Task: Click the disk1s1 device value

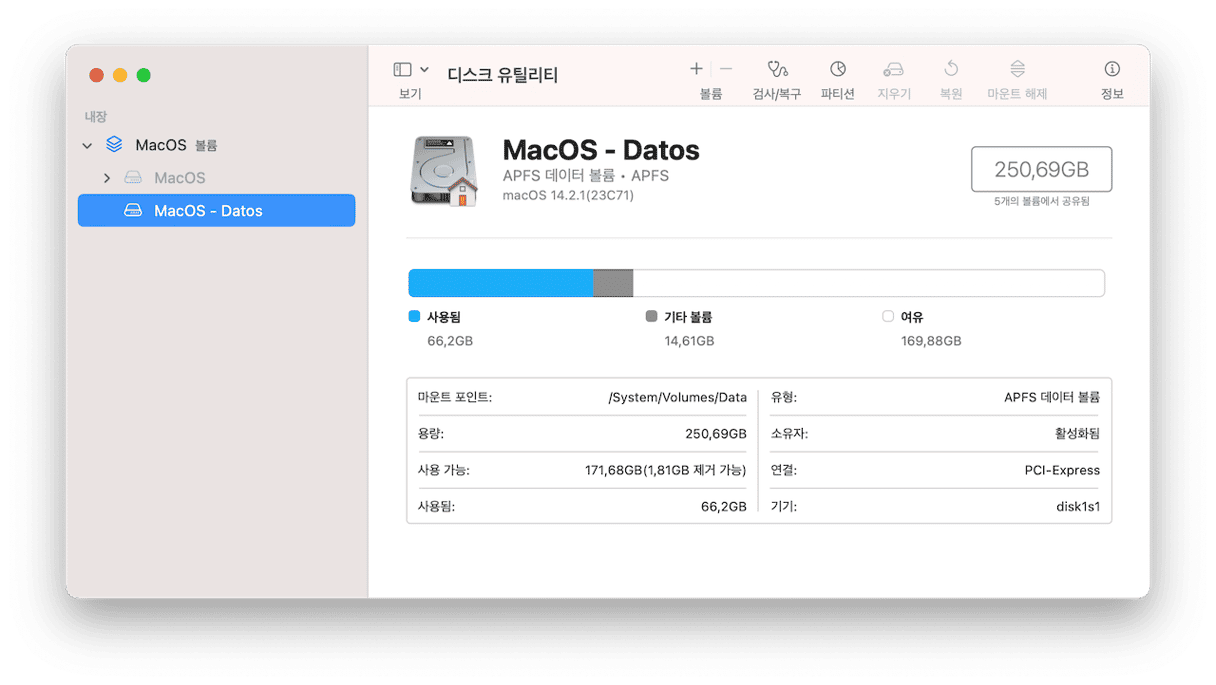Action: coord(1078,506)
